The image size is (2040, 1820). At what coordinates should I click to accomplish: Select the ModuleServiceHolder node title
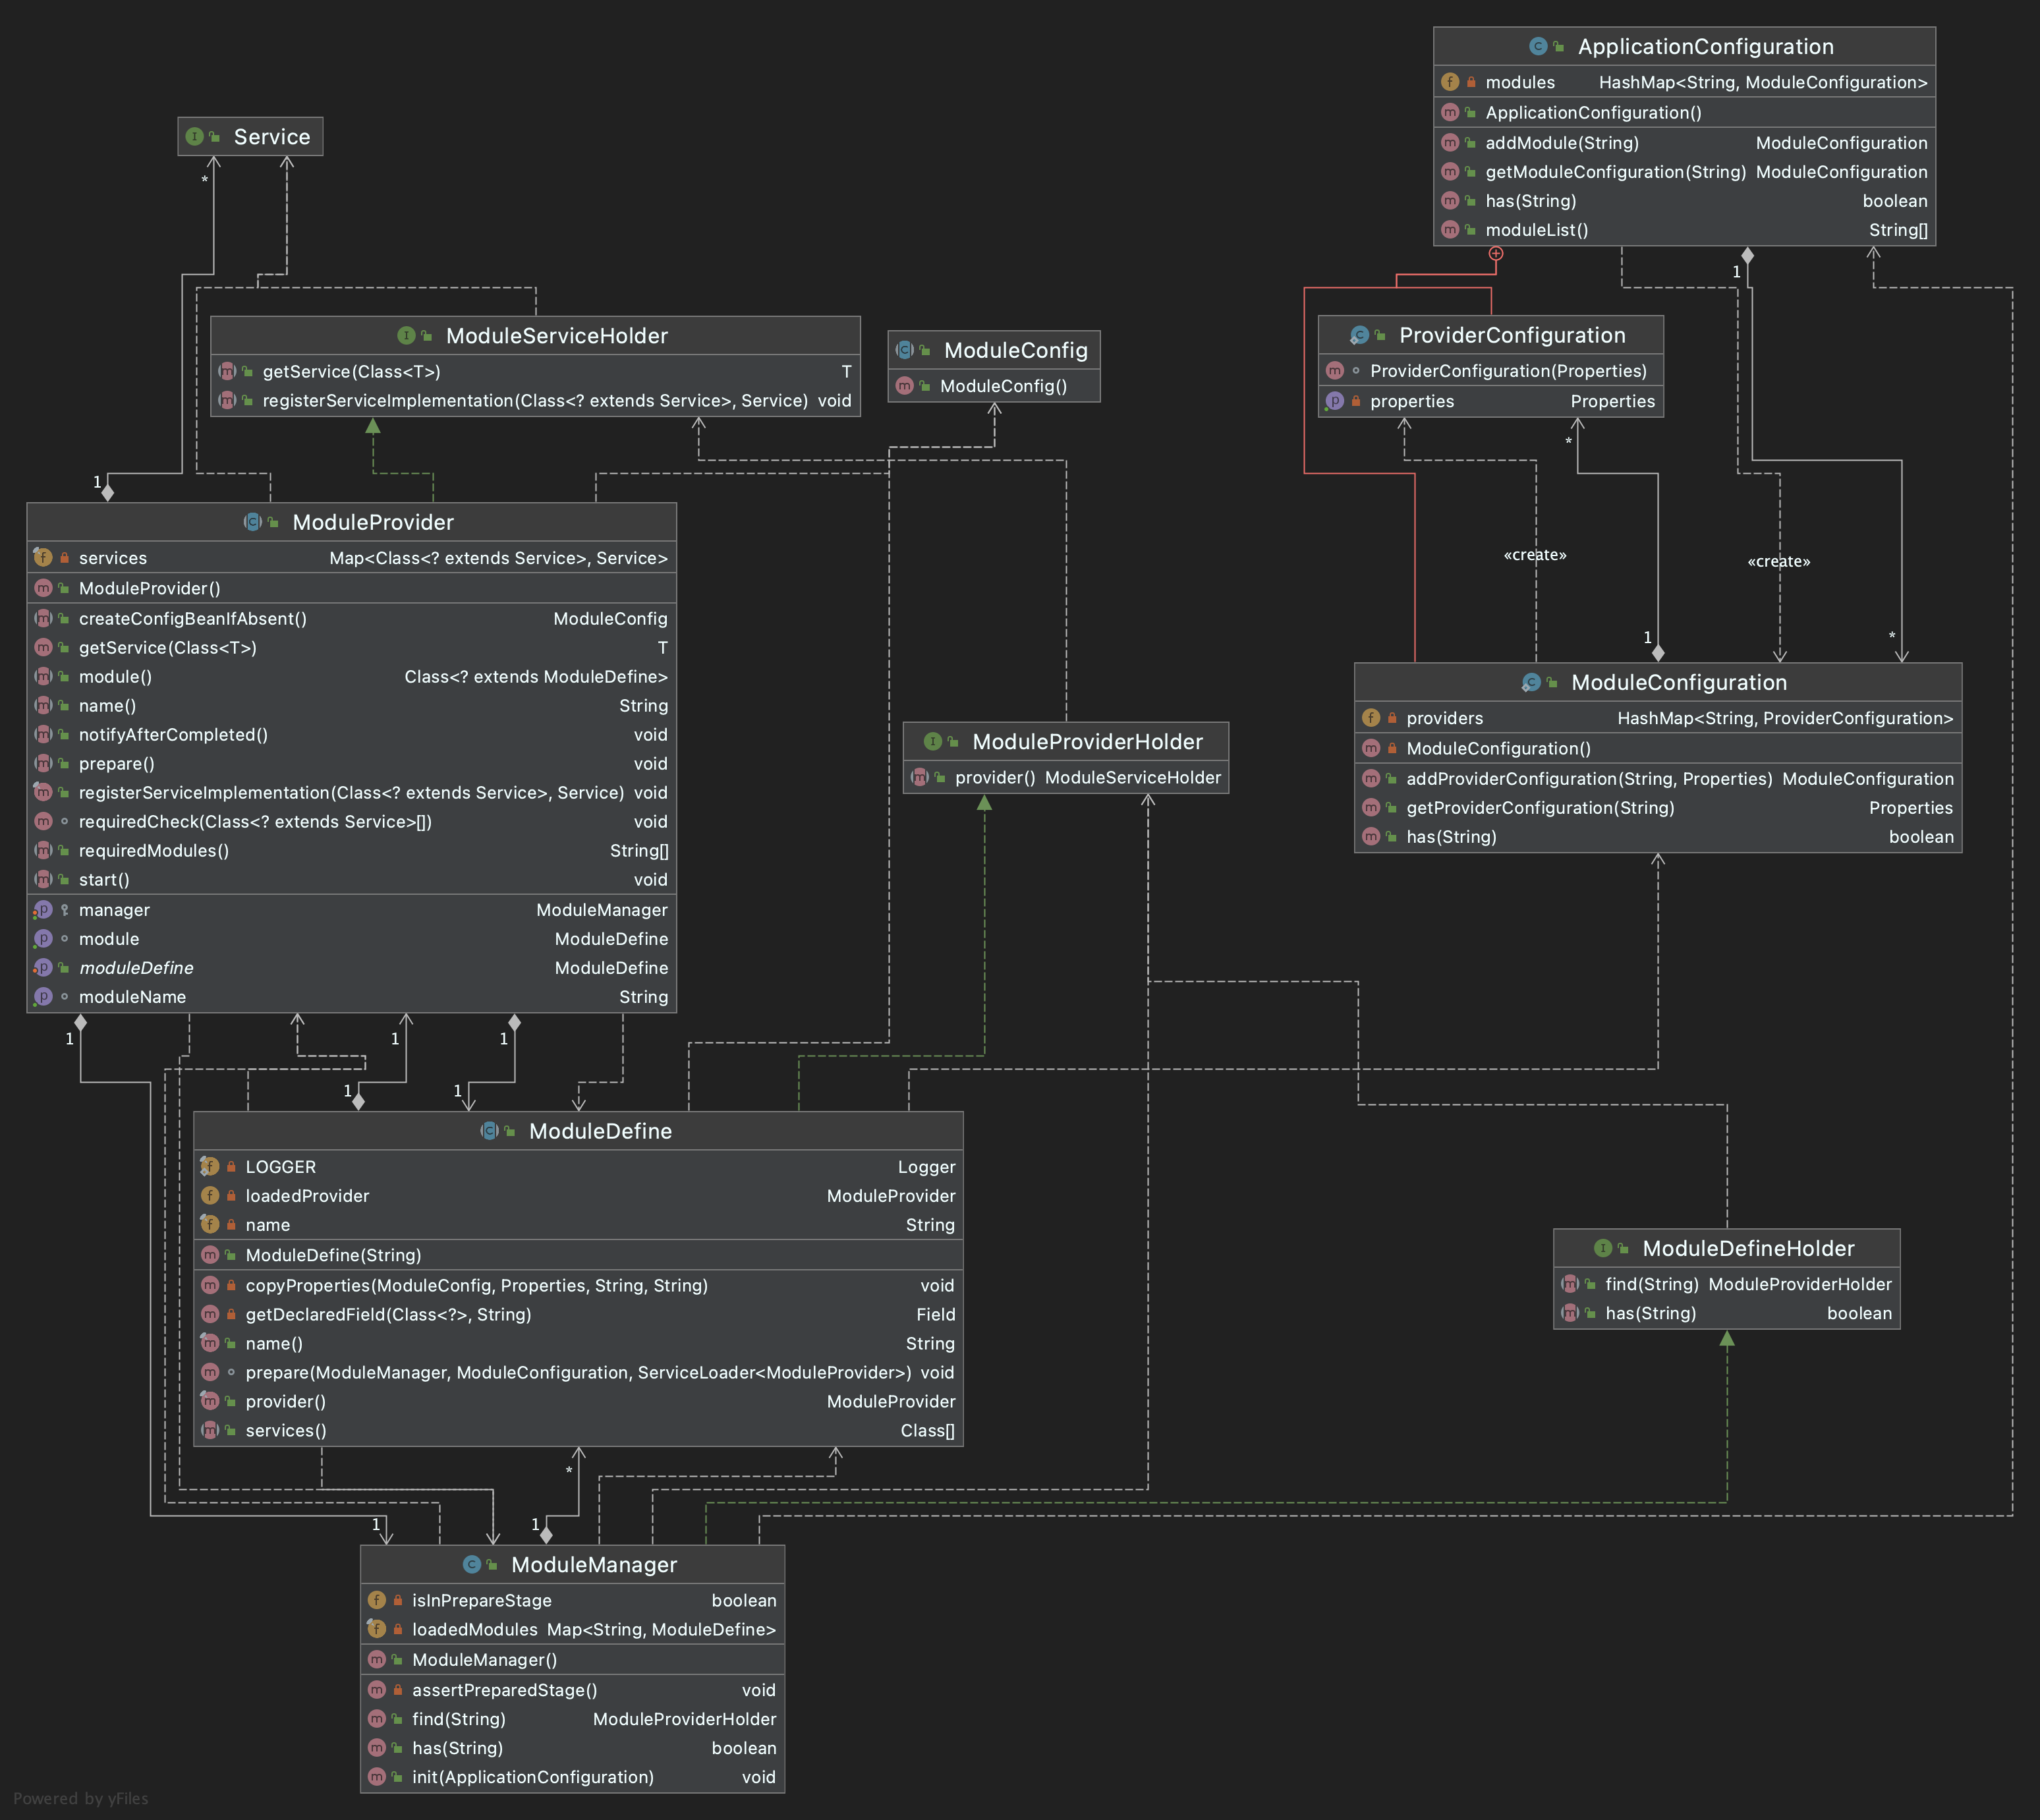(556, 336)
